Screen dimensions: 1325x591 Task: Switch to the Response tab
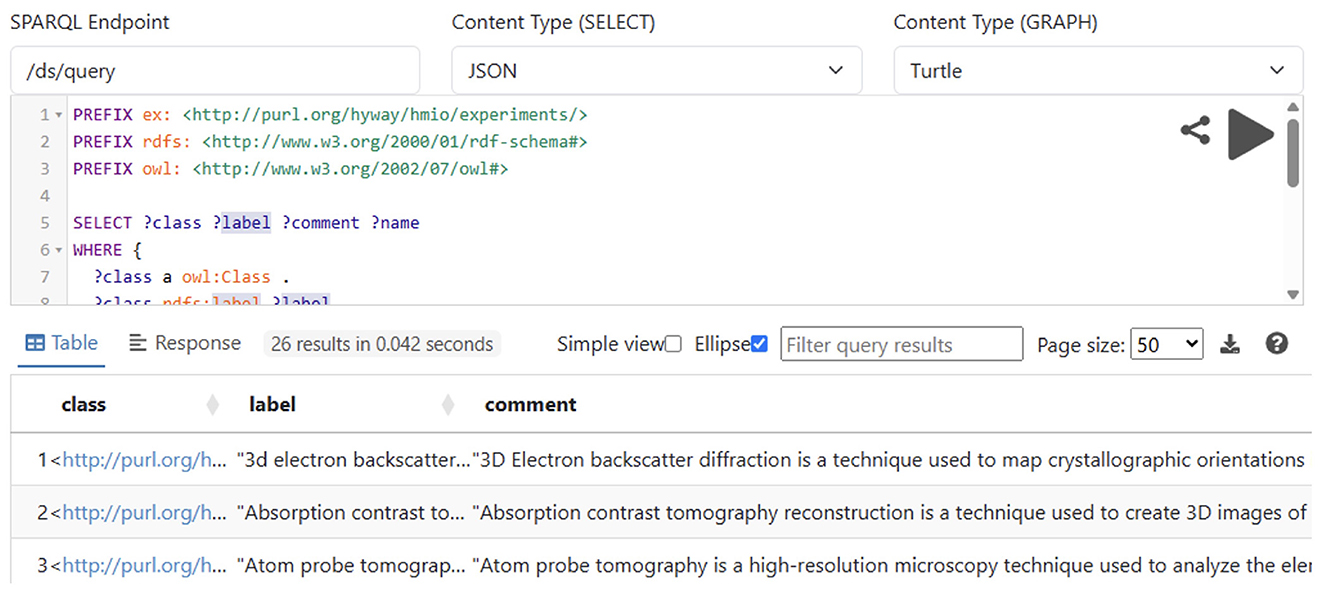[x=185, y=344]
